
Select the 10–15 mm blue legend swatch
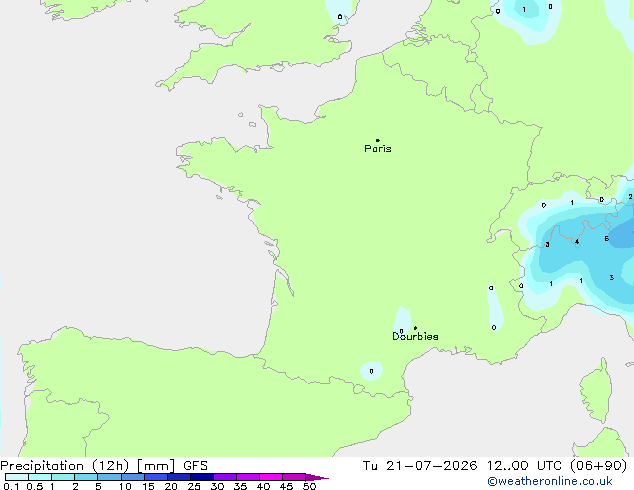[x=133, y=477]
